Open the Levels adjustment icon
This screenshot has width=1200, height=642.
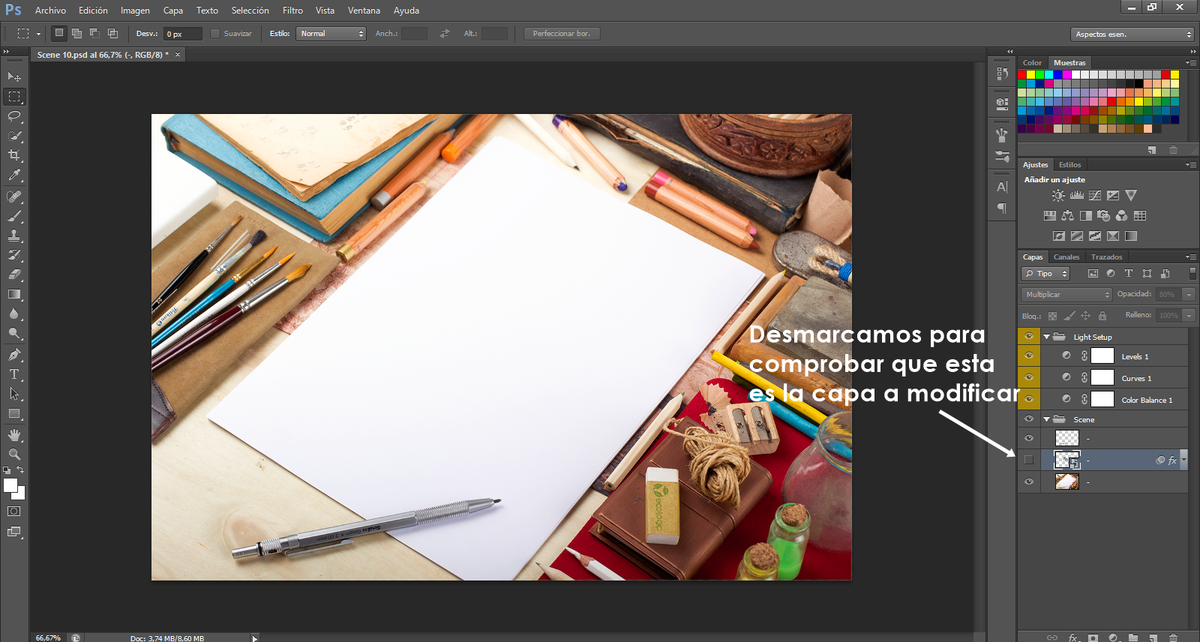pos(1077,195)
